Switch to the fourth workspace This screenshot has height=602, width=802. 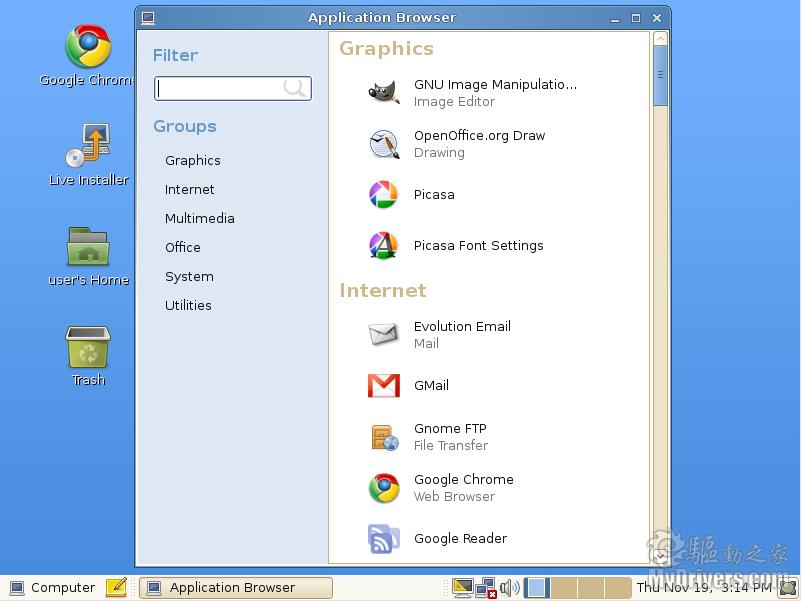(x=618, y=588)
